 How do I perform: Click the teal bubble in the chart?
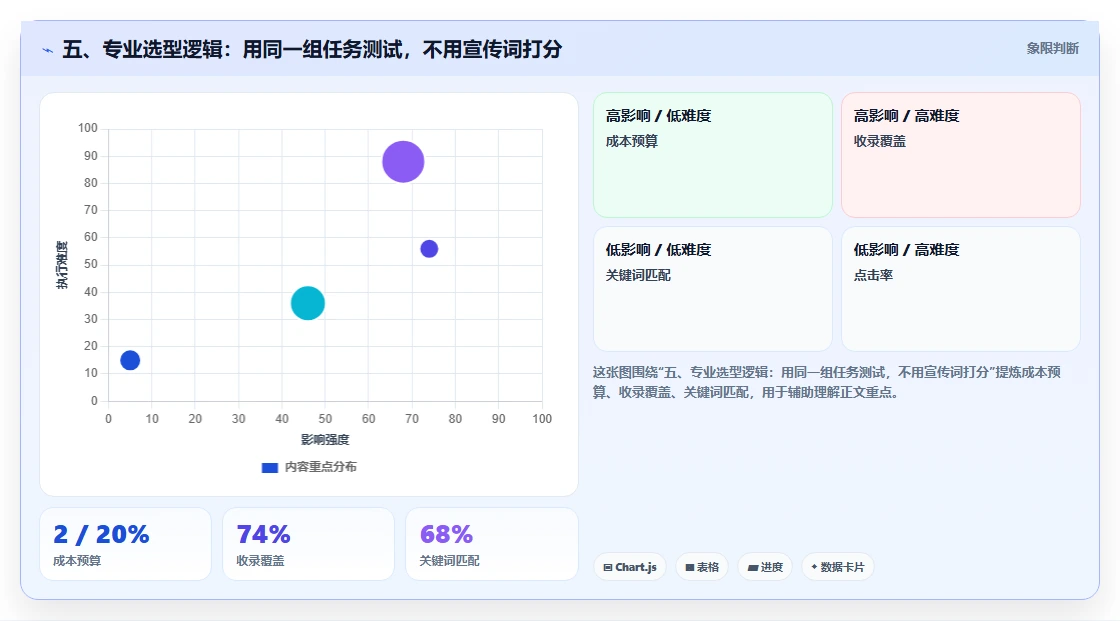coord(308,303)
